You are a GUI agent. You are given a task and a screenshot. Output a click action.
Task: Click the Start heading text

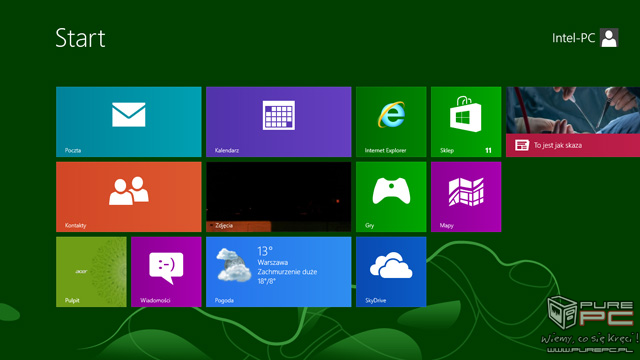[x=80, y=38]
